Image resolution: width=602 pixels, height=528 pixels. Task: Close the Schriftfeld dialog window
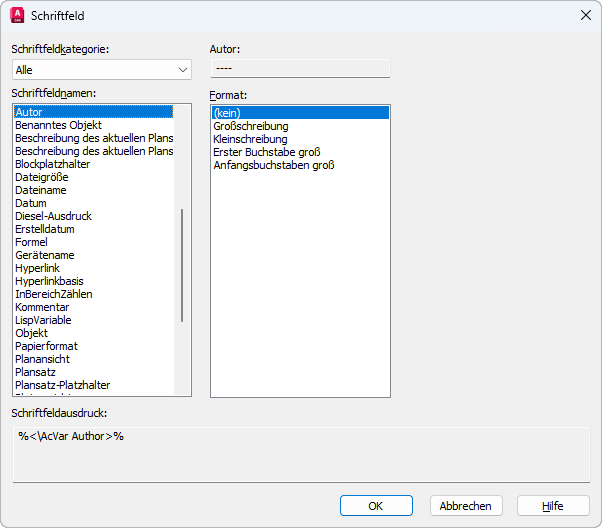coord(585,15)
